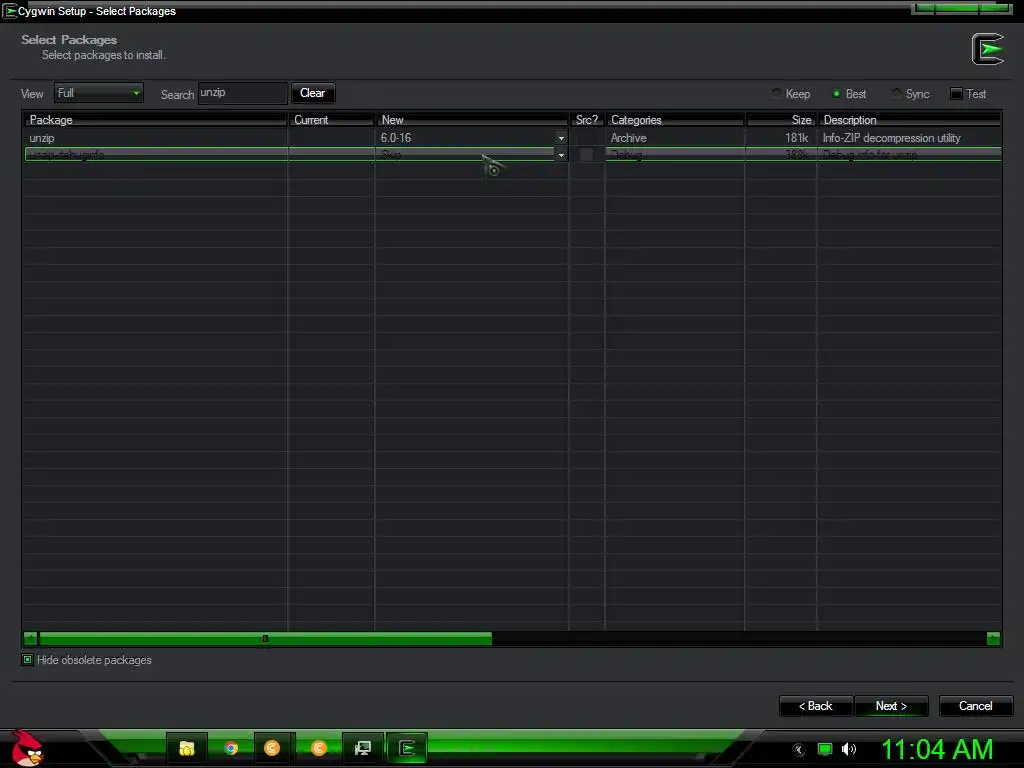Click the Cygwin logo in header
The image size is (1024, 768).
[x=987, y=49]
